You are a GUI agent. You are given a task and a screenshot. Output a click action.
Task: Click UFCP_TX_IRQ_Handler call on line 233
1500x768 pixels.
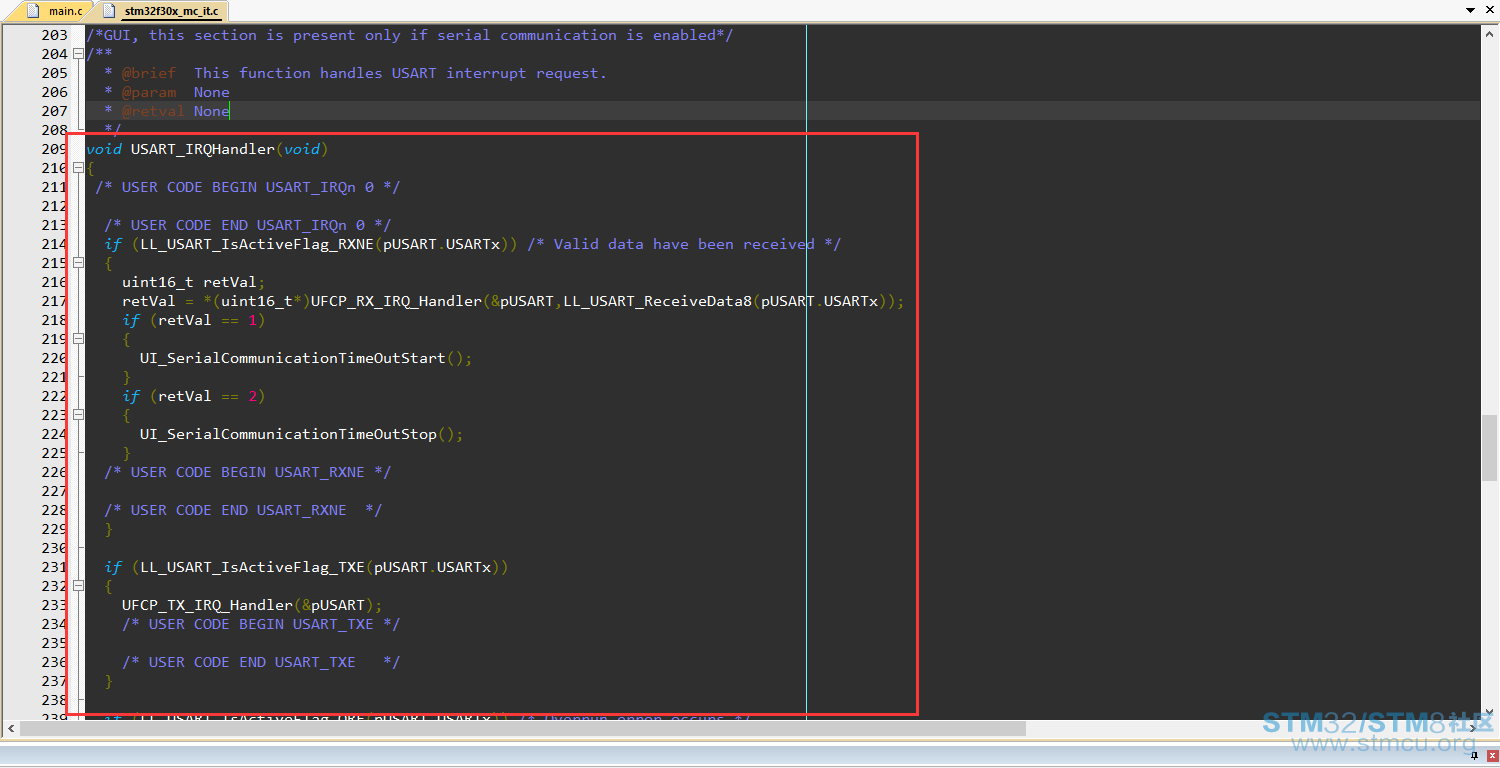(x=207, y=605)
